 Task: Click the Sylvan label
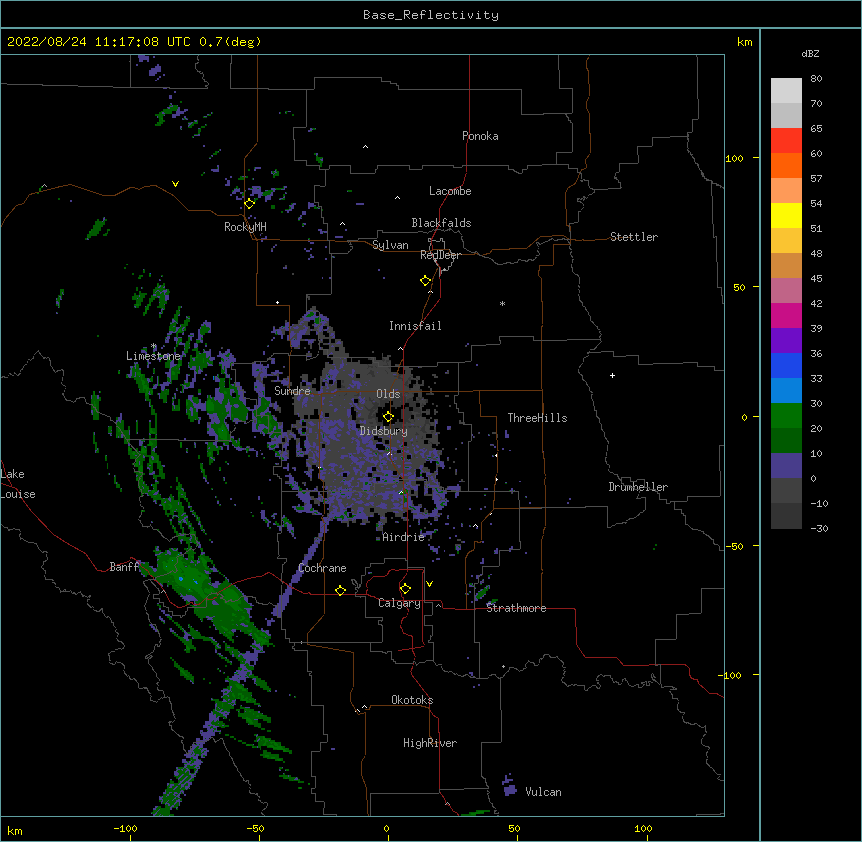(x=390, y=245)
